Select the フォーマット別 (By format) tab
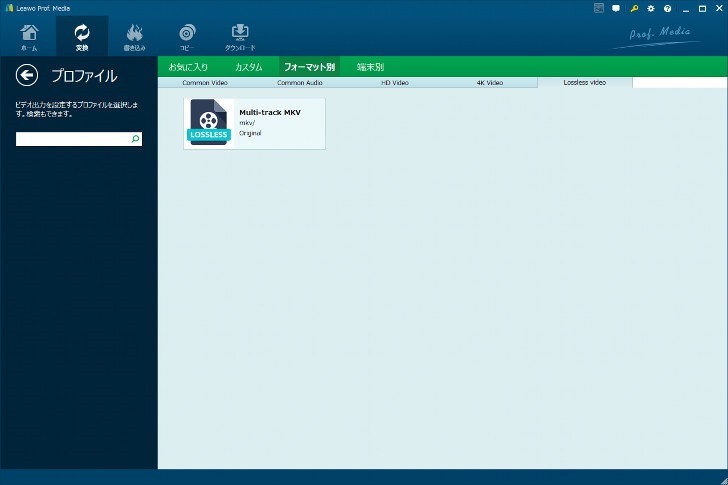Screen dimensions: 728x485 click(309, 67)
